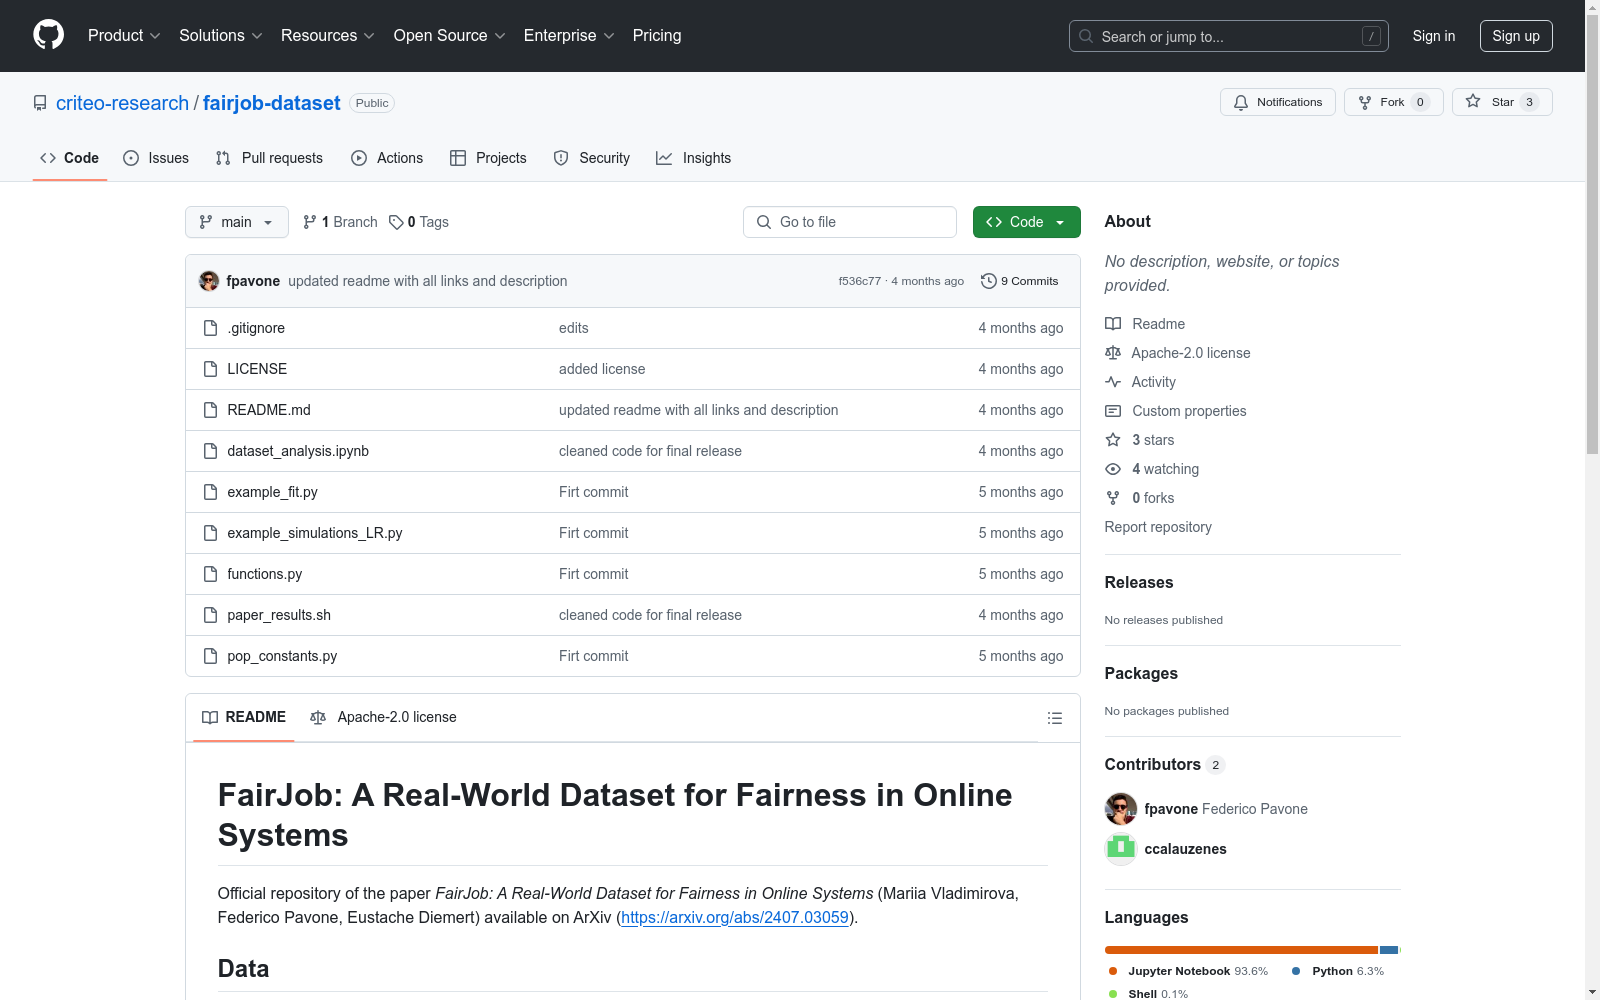
Task: Open the criteo-research organization link
Action: (x=122, y=103)
